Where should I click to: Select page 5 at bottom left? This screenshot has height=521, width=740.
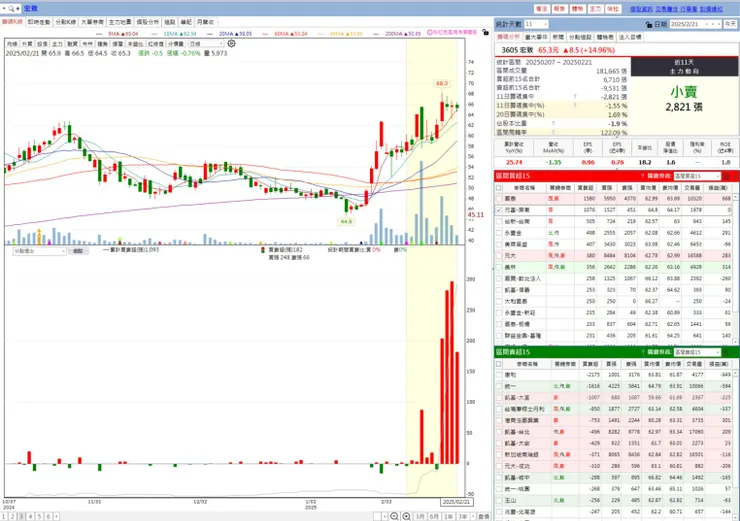tap(40, 517)
